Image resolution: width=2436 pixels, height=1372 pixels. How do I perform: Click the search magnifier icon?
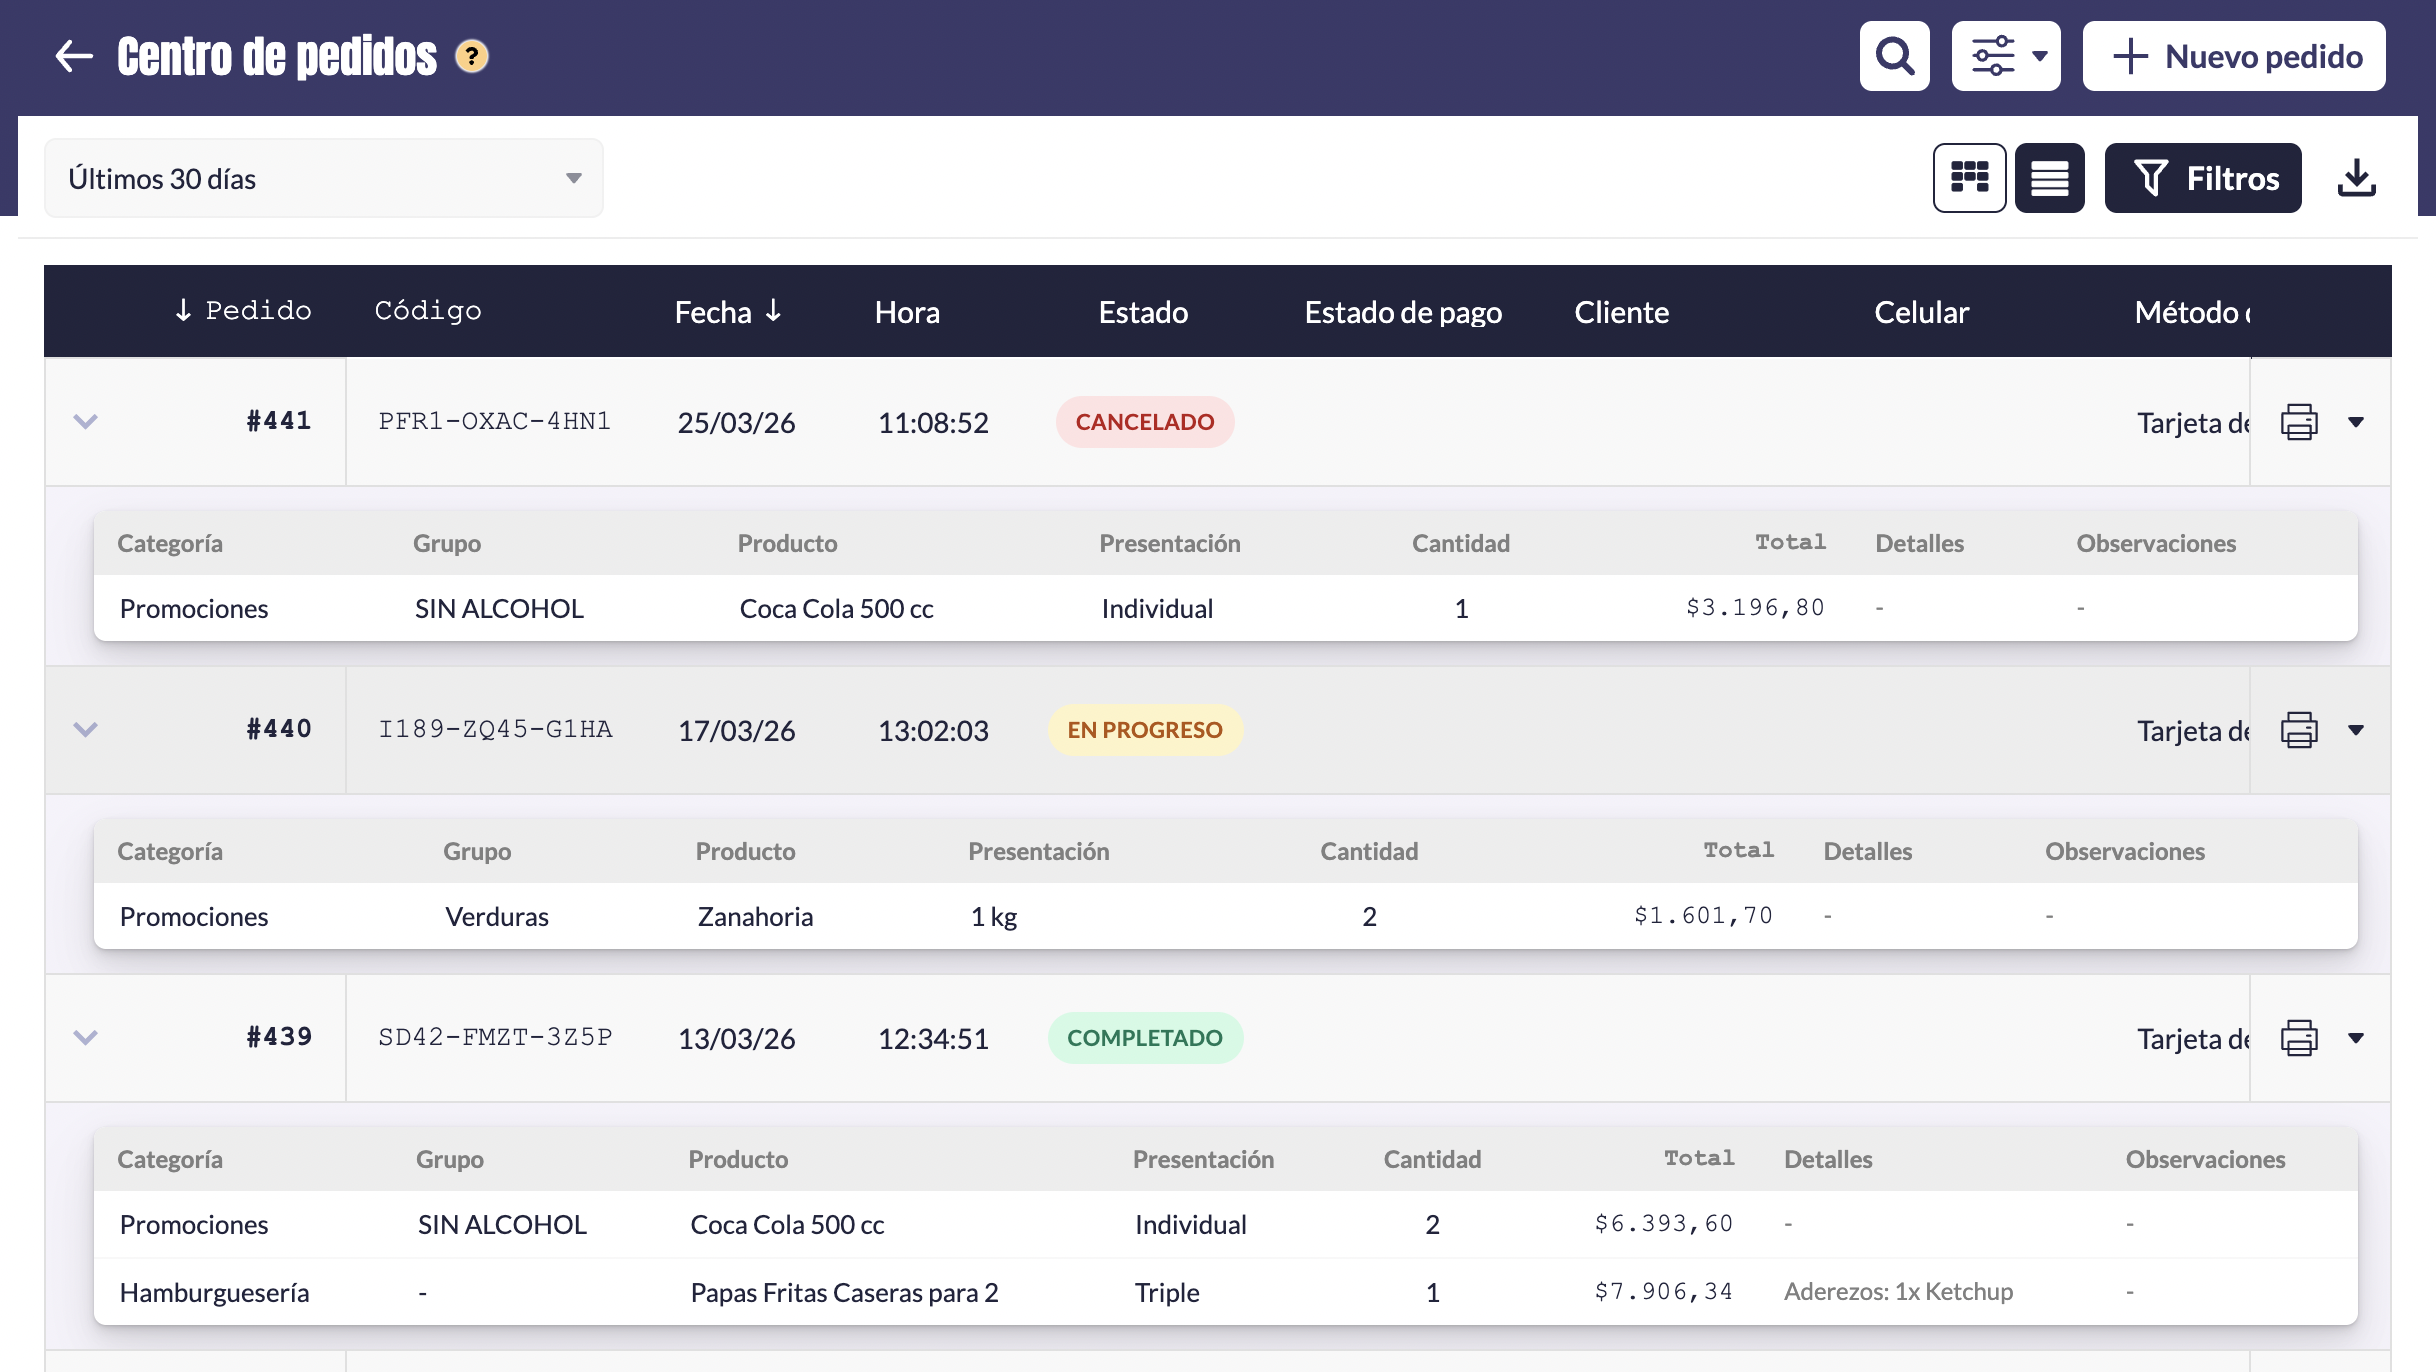click(x=1894, y=56)
